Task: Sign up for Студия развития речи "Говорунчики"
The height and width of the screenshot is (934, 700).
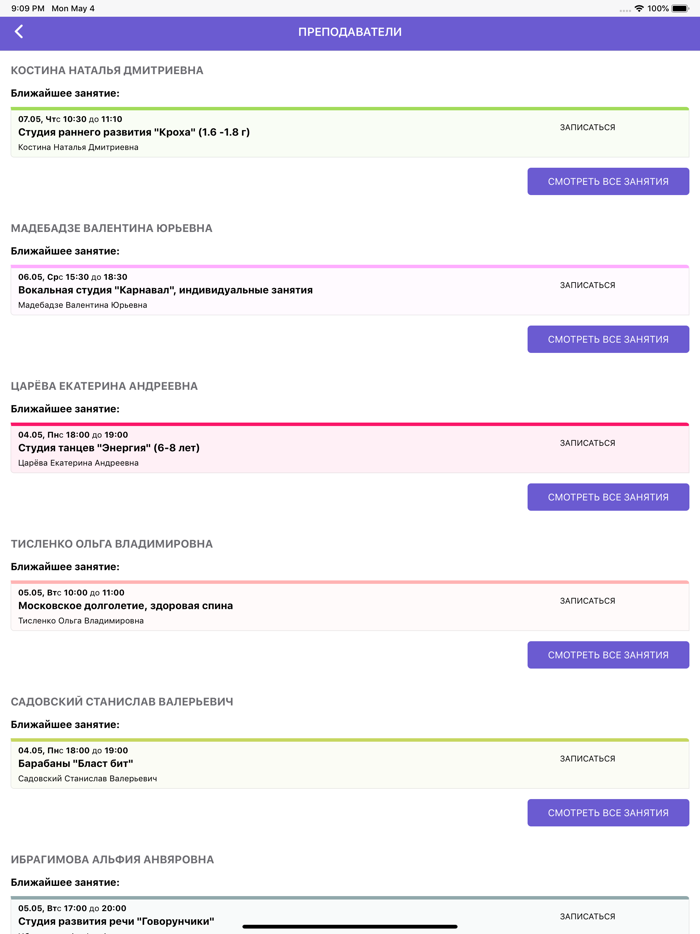Action: pyautogui.click(x=587, y=917)
